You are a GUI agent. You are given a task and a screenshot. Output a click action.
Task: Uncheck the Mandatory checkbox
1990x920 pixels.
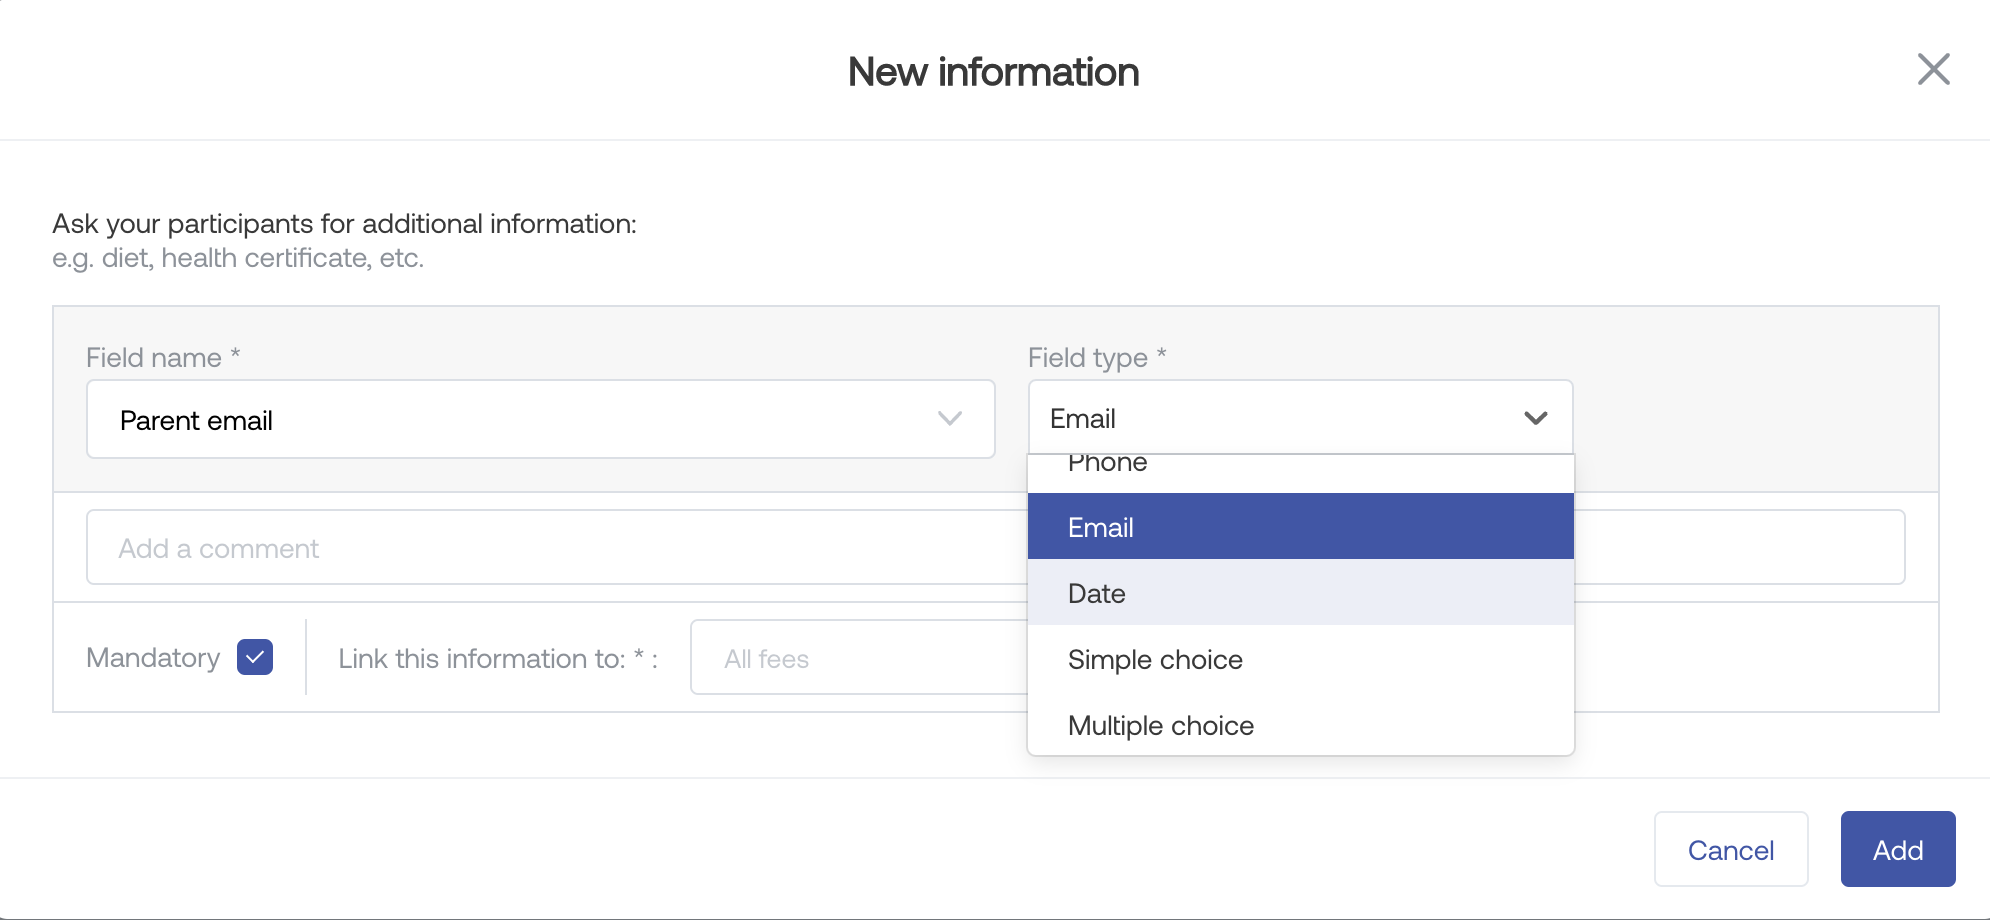(255, 657)
